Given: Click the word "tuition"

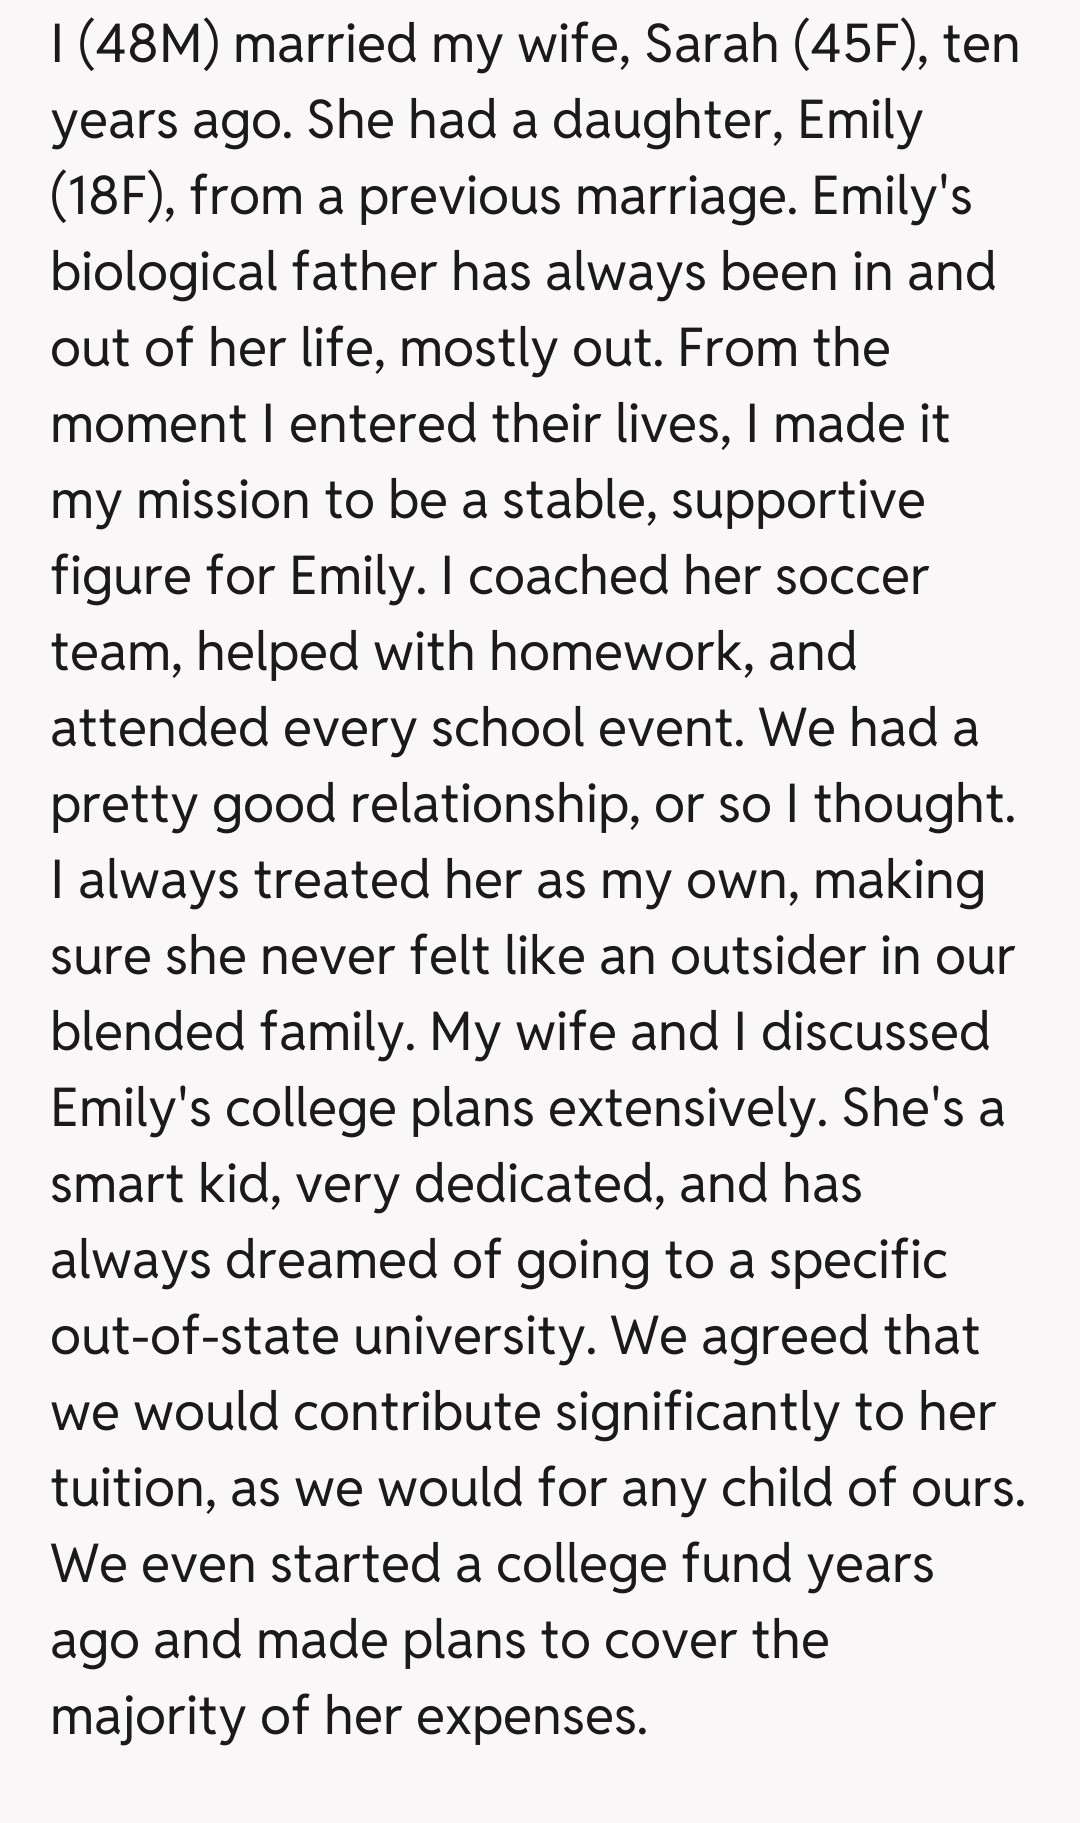Looking at the screenshot, I should pos(132,1488).
